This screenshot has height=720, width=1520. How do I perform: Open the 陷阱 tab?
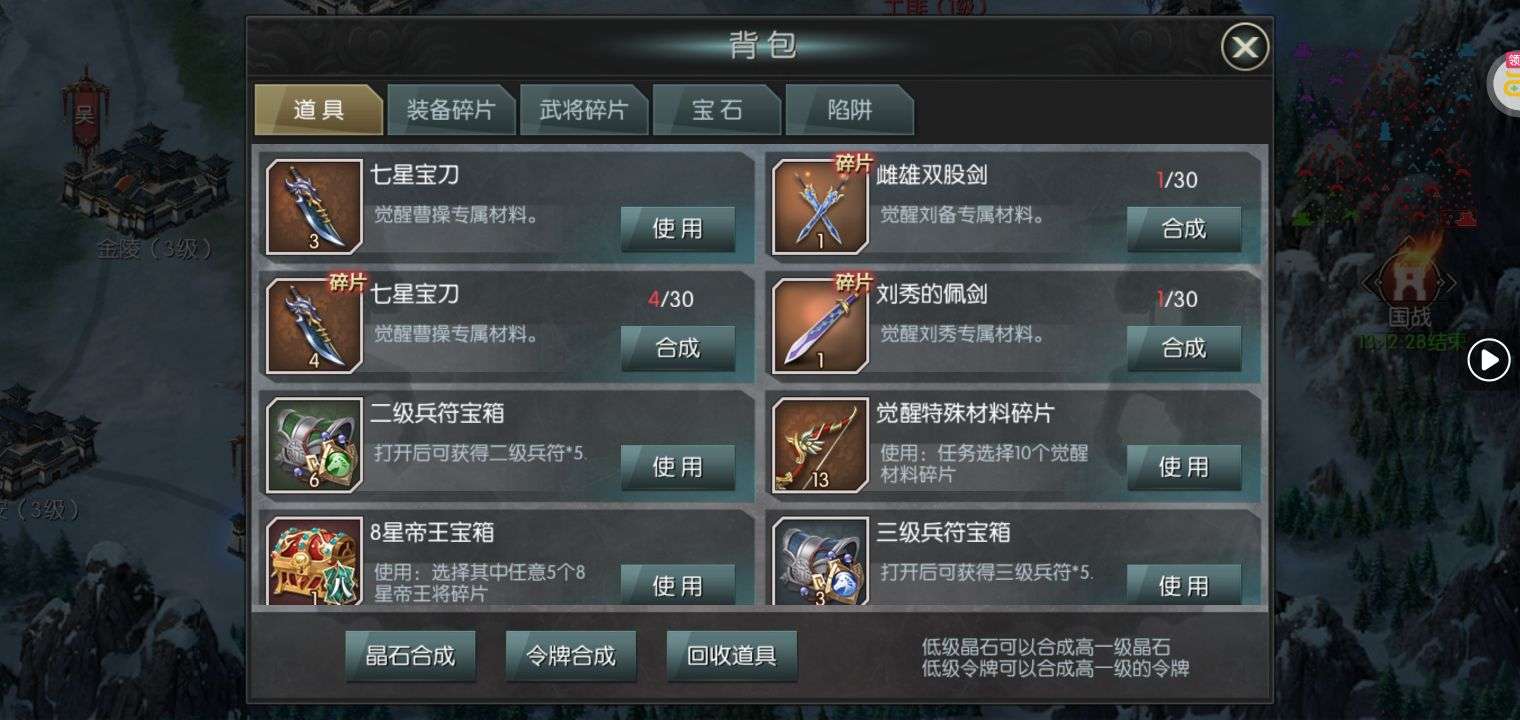point(850,110)
